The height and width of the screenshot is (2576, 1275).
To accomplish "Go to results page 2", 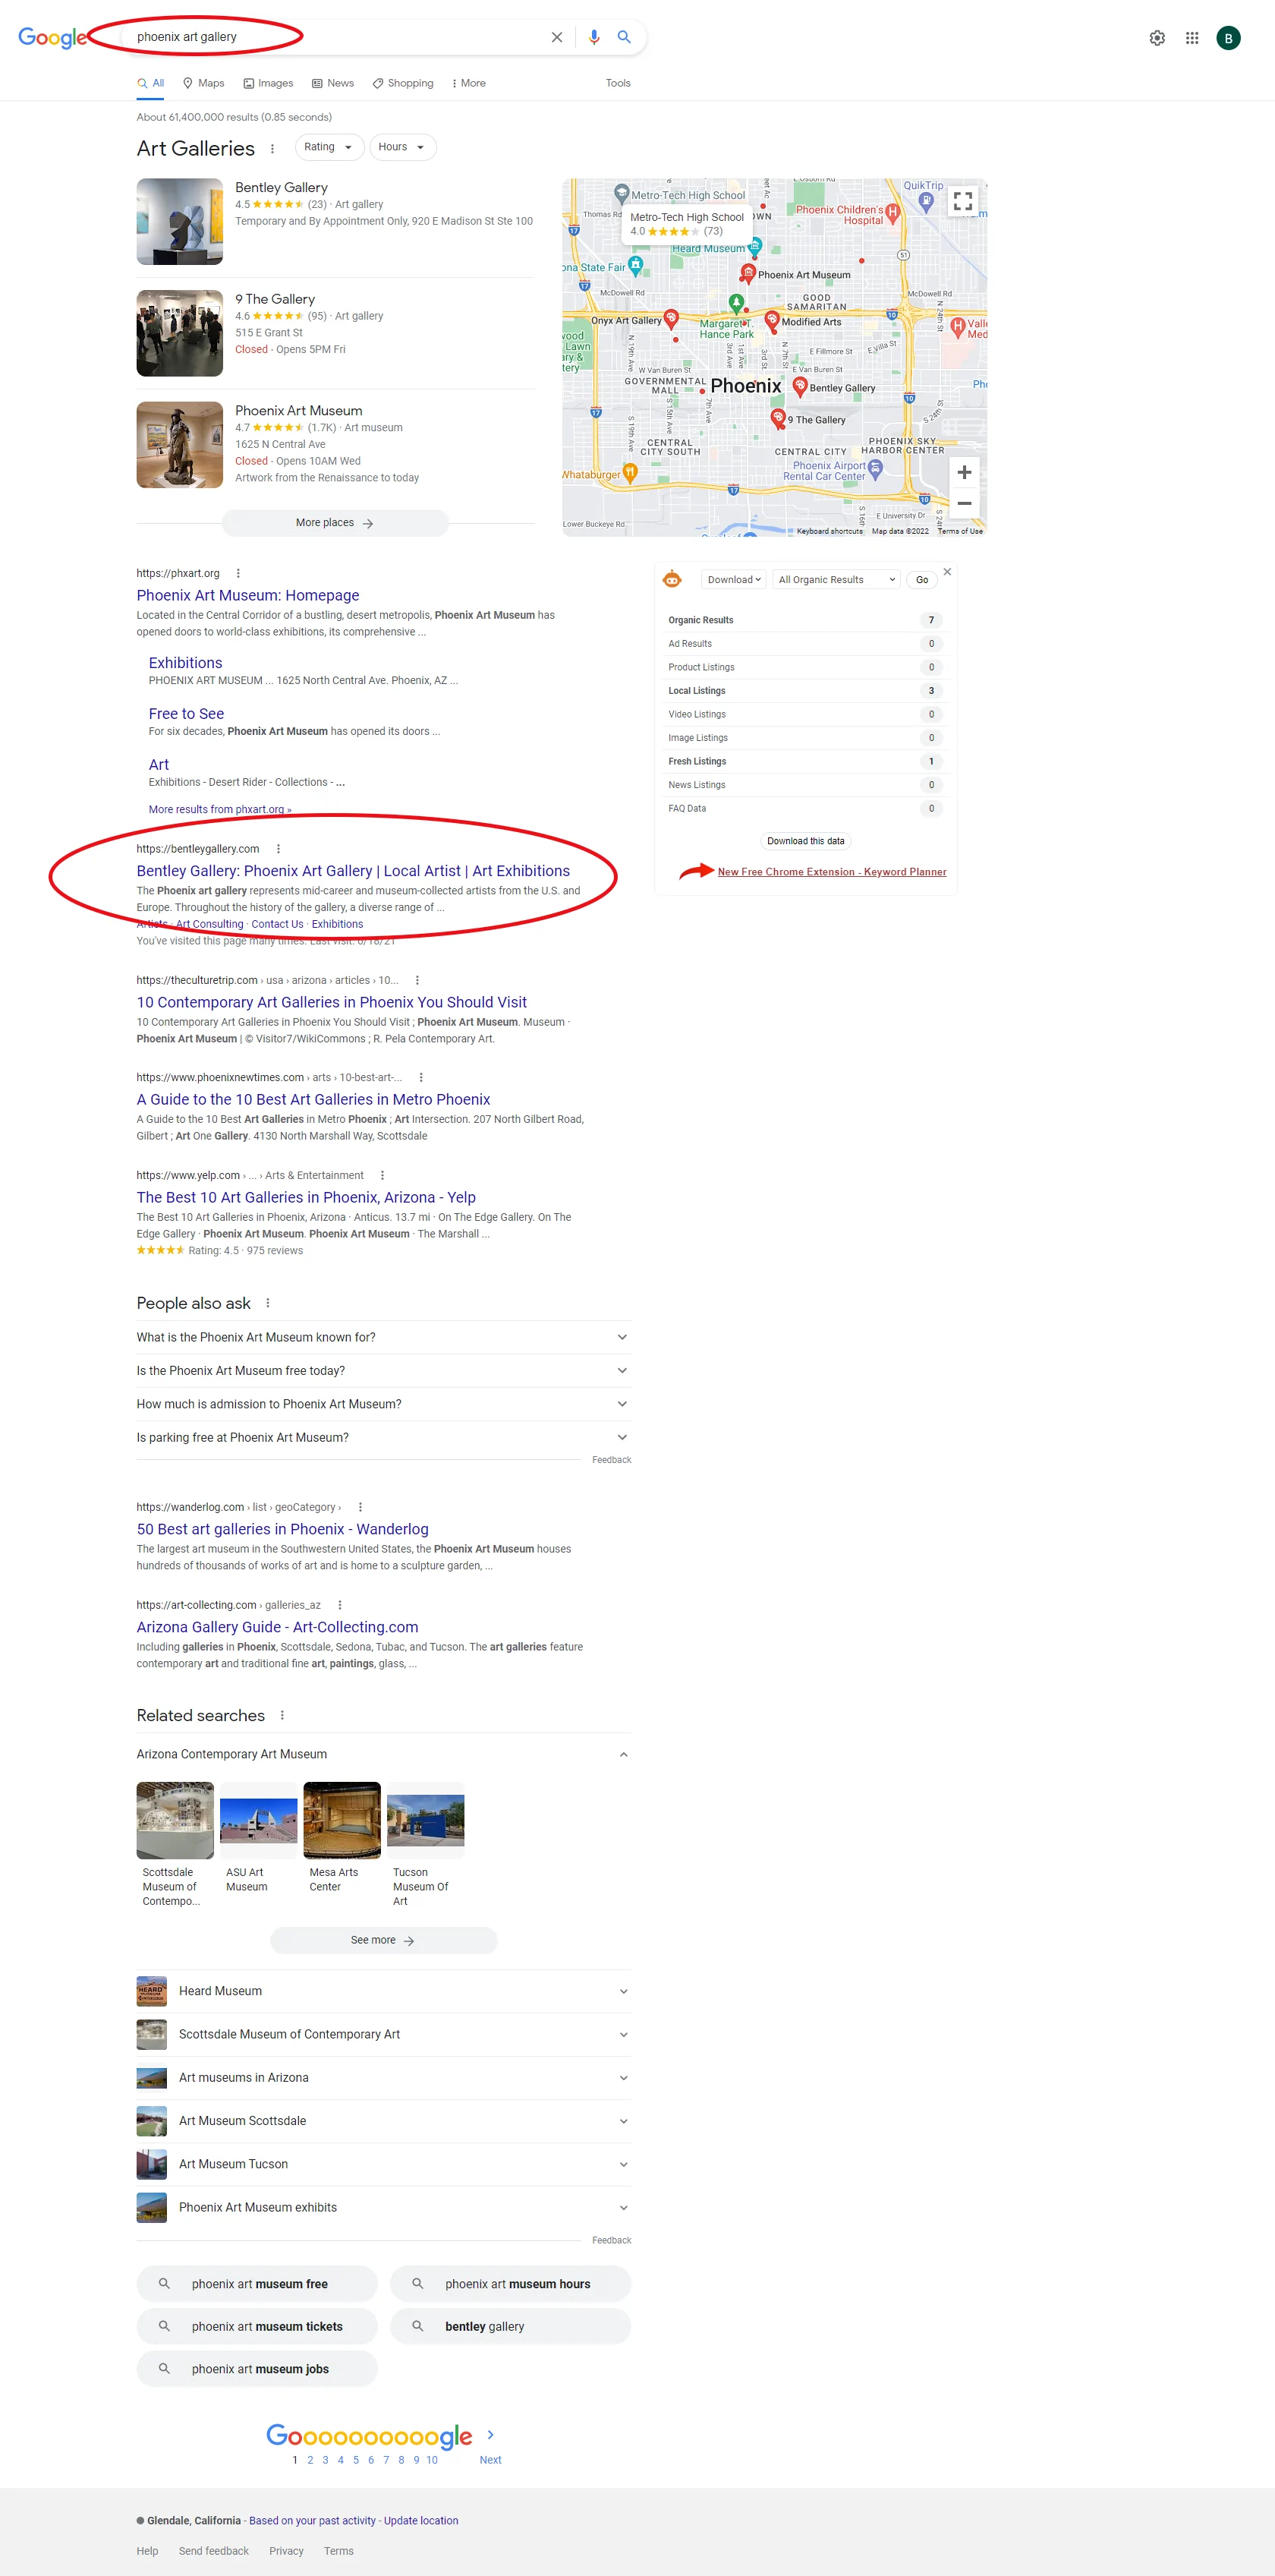I will [x=310, y=2460].
